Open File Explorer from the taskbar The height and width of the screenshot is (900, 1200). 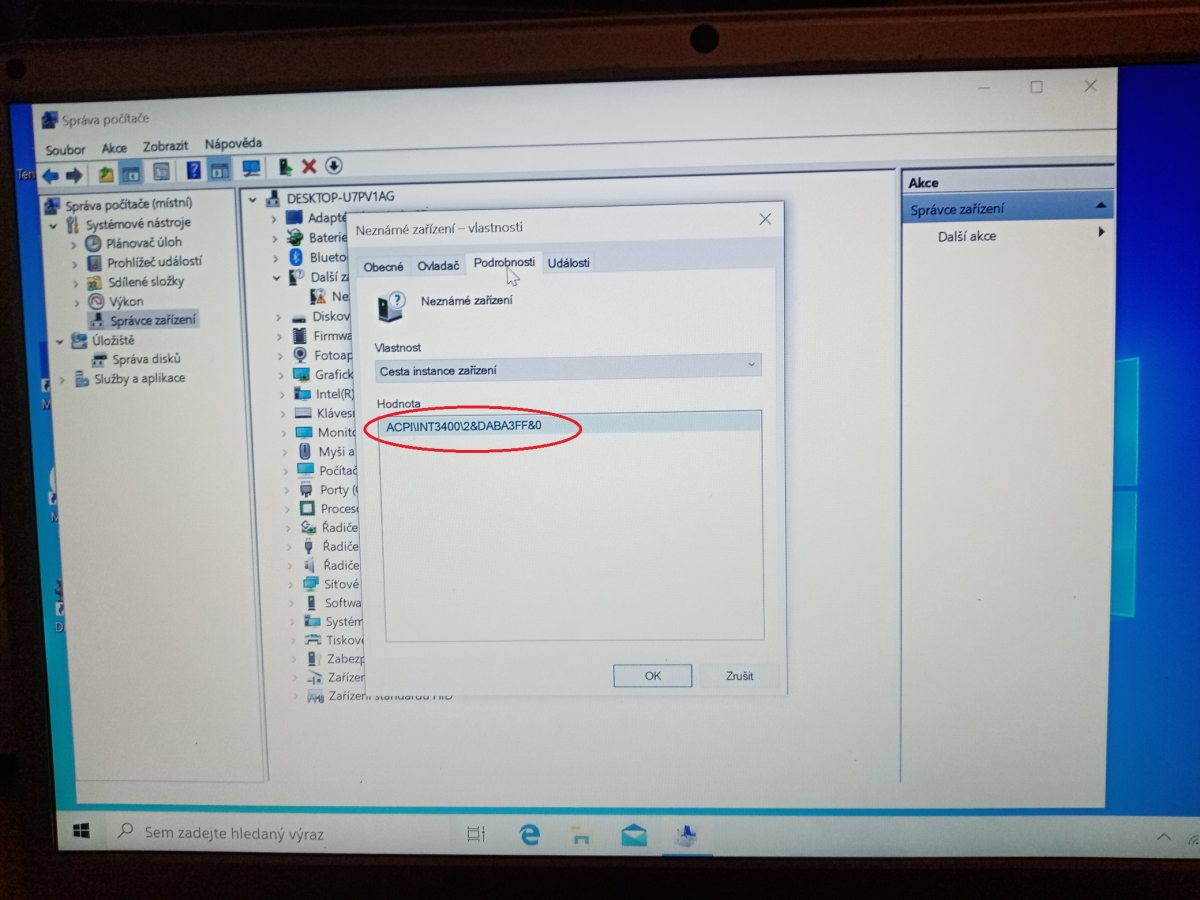click(581, 836)
